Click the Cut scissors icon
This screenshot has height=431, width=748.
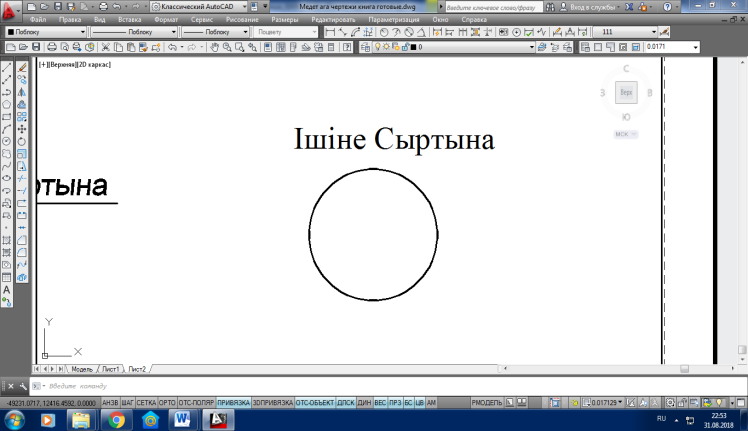(107, 47)
